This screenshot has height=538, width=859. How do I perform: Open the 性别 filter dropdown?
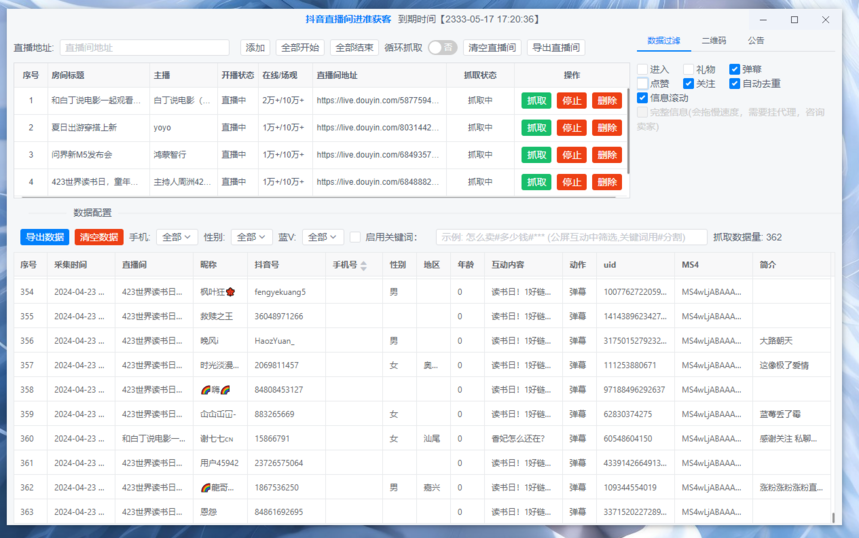[251, 237]
